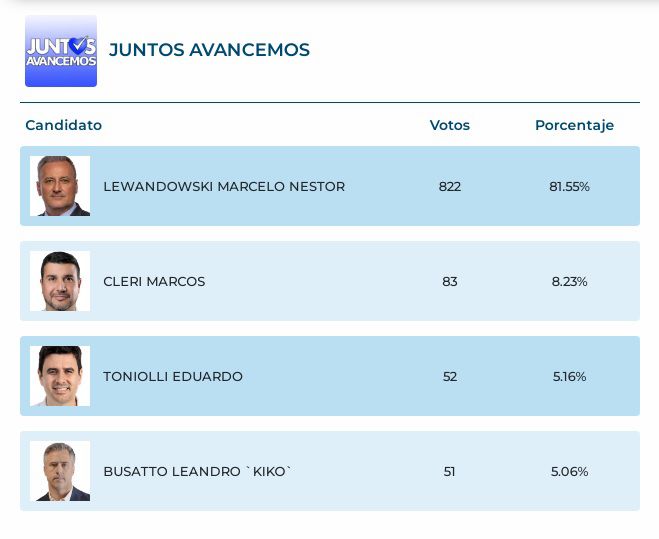
Task: Select the Votos column header
Action: (450, 125)
